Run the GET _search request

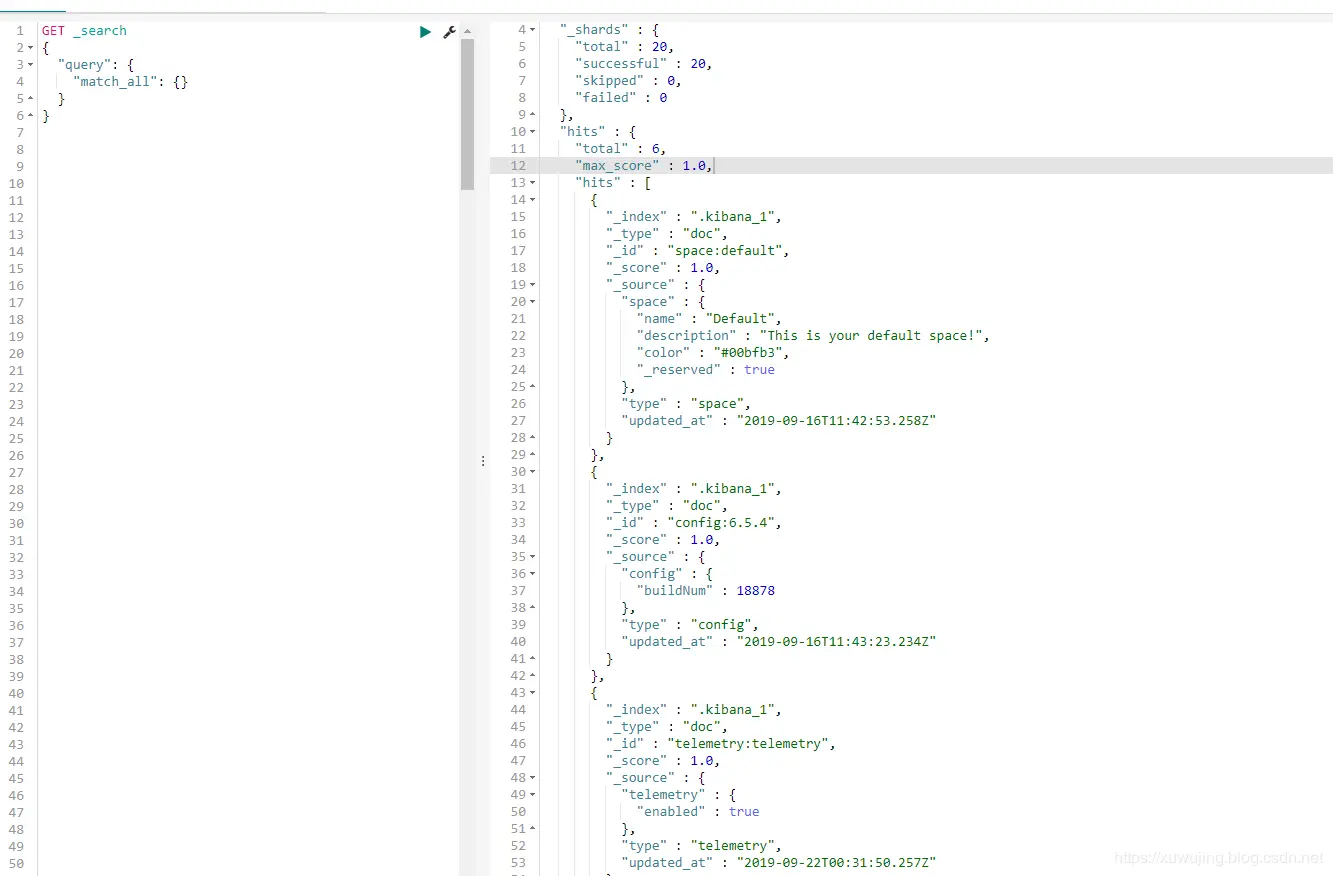click(425, 32)
